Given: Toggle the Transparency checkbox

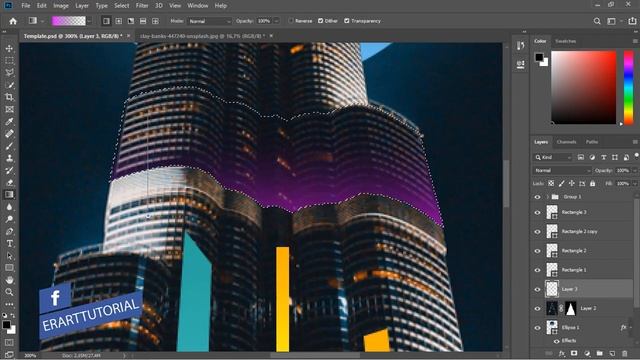Looking at the screenshot, I should [x=347, y=21].
